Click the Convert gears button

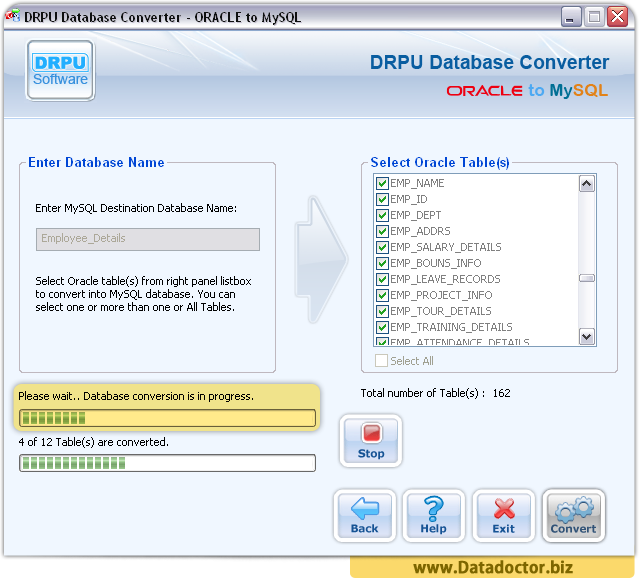573,516
